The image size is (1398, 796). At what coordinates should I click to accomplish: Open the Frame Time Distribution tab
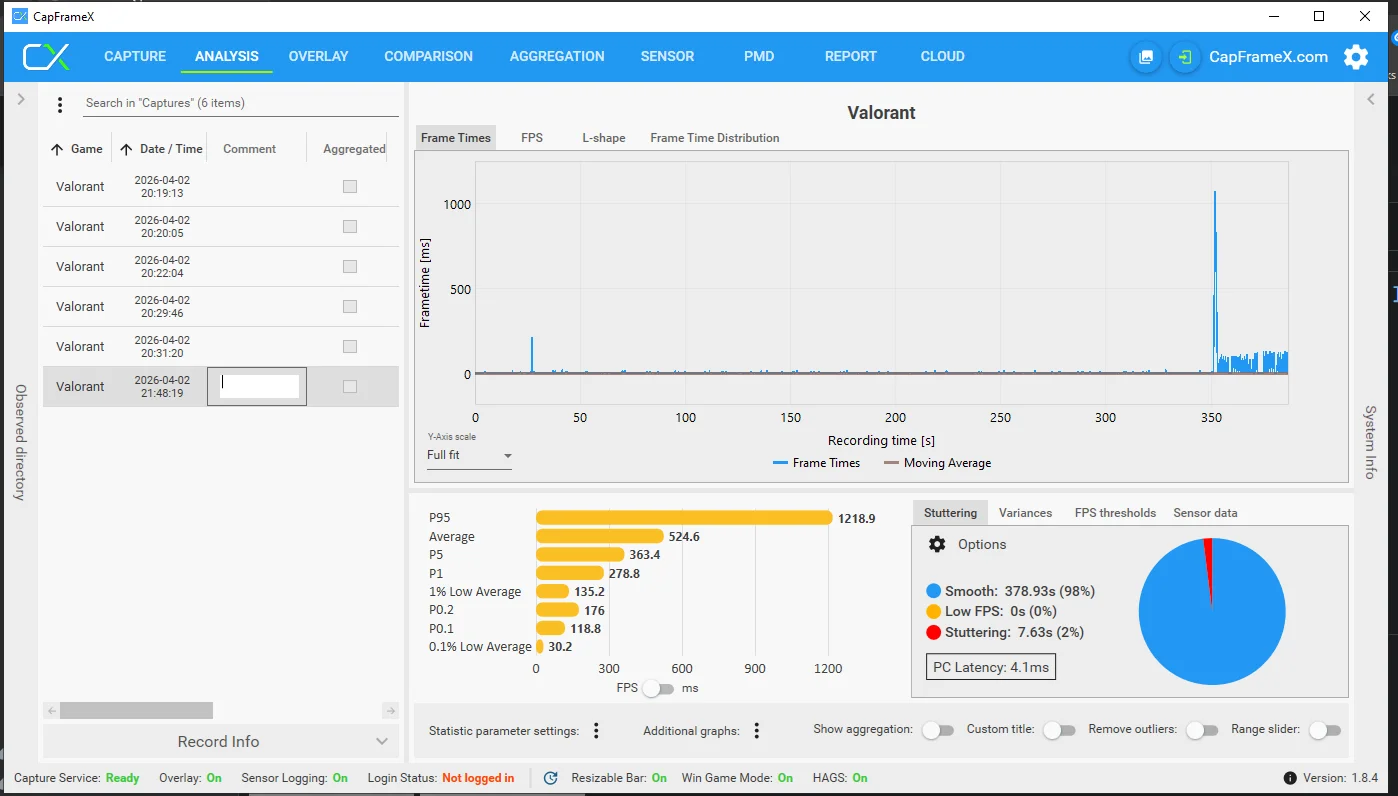[x=714, y=138]
